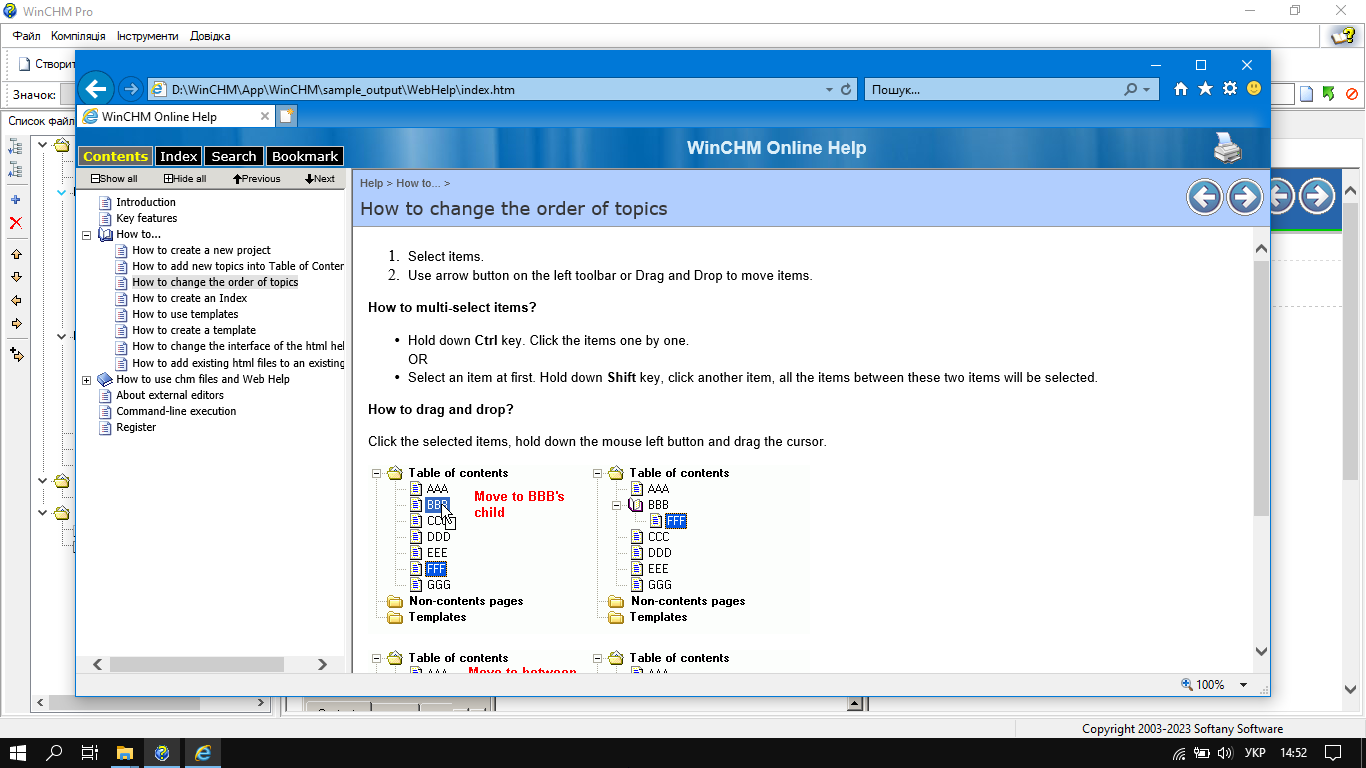This screenshot has height=768, width=1366.
Task: Open File Explorer from the taskbar
Action: tap(124, 753)
